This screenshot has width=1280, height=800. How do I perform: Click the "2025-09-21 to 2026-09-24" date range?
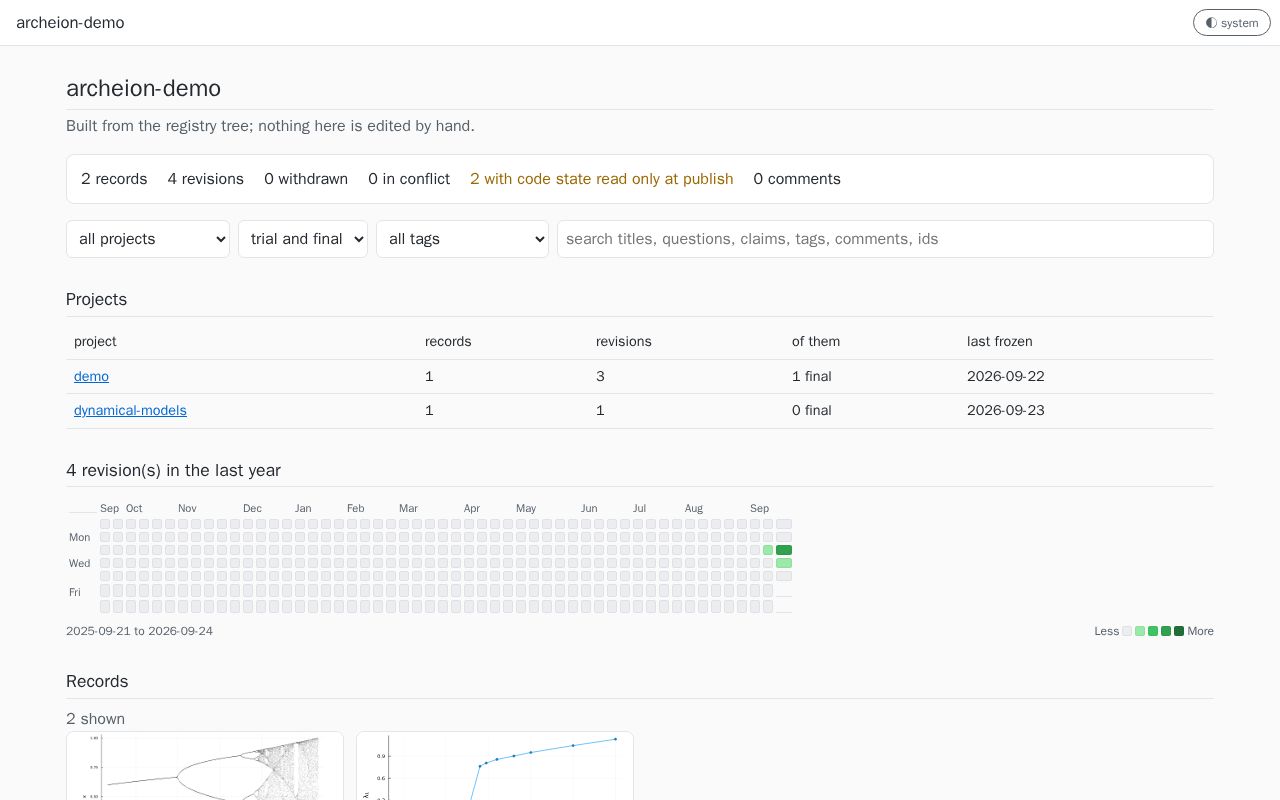[x=139, y=631]
